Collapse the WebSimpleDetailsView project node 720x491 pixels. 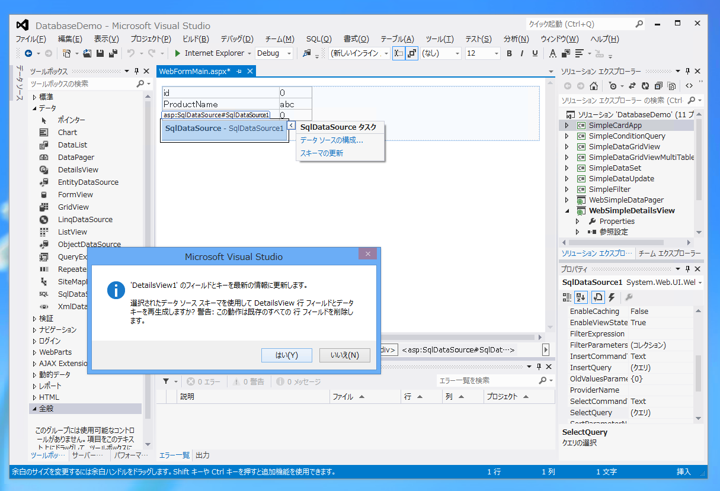(x=567, y=211)
